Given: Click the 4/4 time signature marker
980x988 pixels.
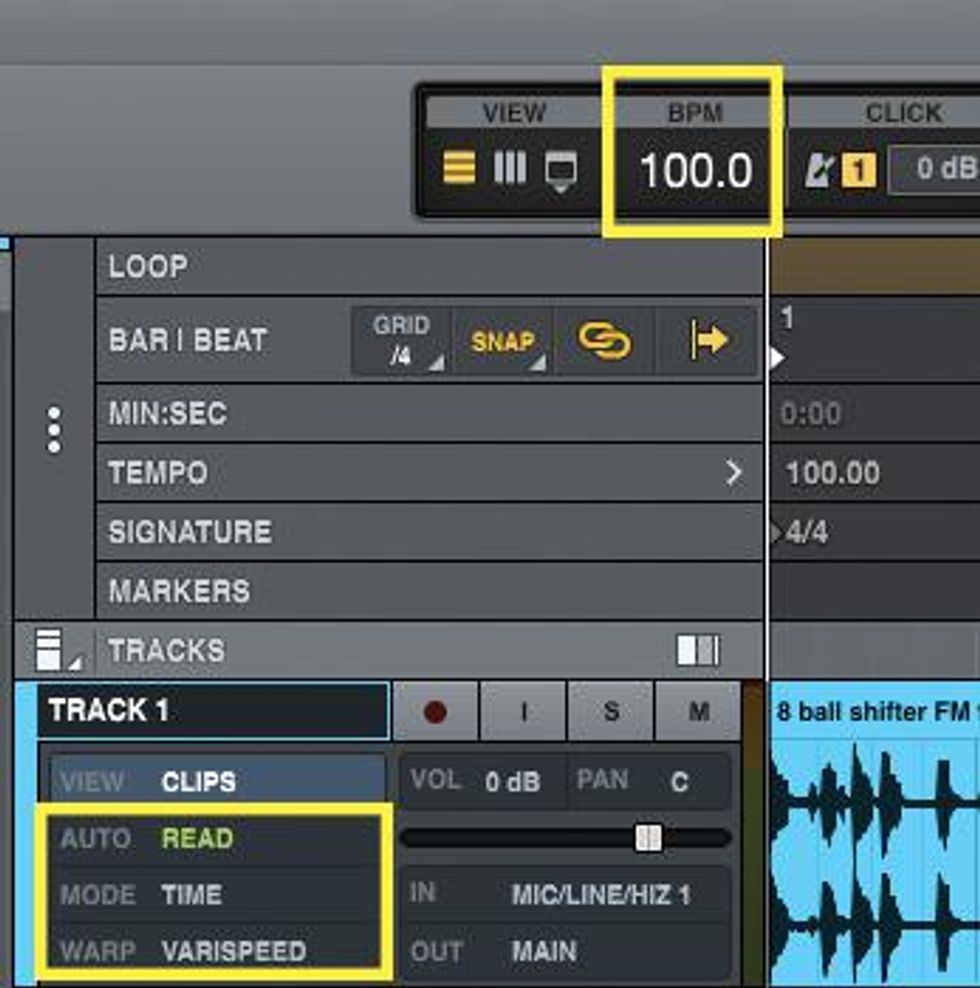Looking at the screenshot, I should [806, 532].
